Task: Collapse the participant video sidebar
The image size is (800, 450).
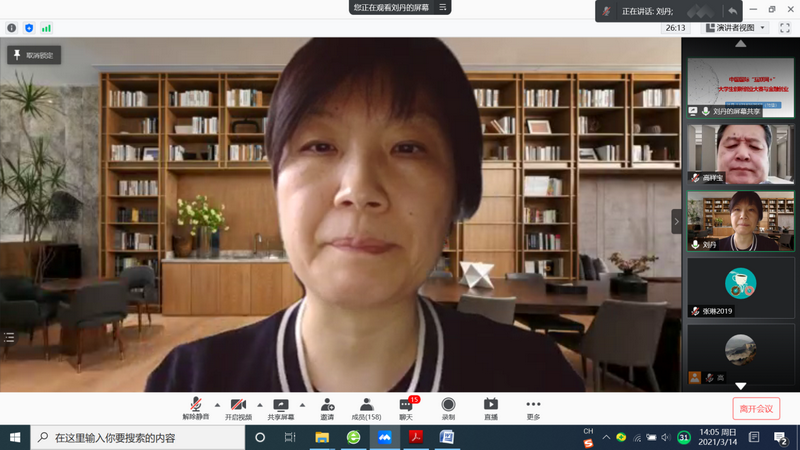Action: point(676,221)
